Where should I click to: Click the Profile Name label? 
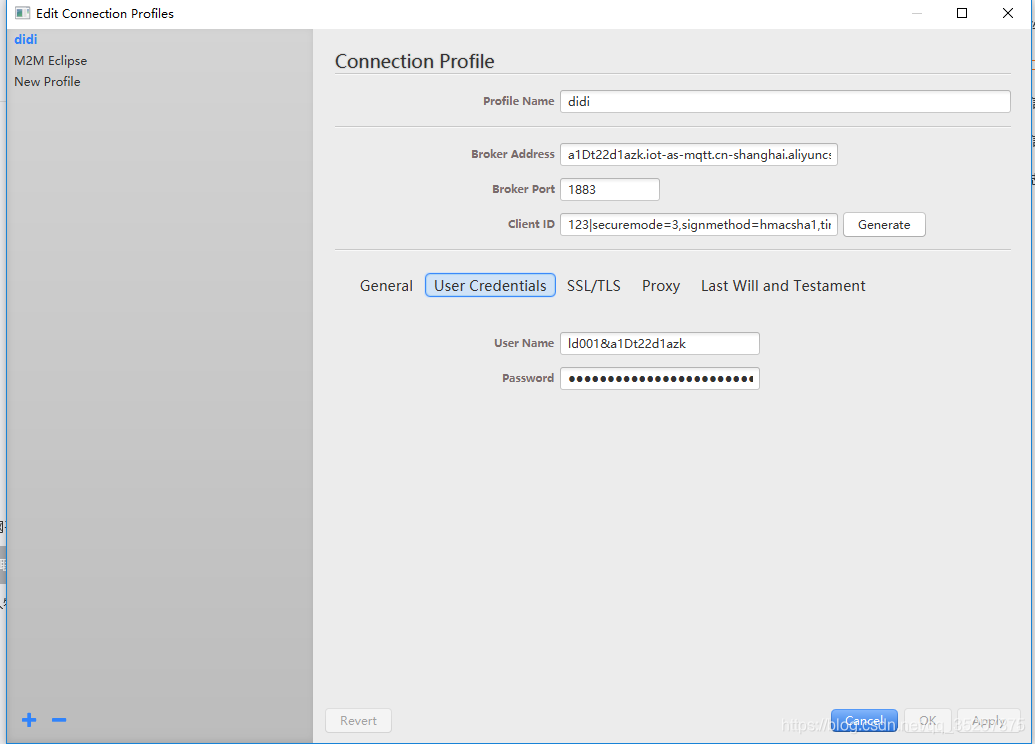(x=518, y=101)
